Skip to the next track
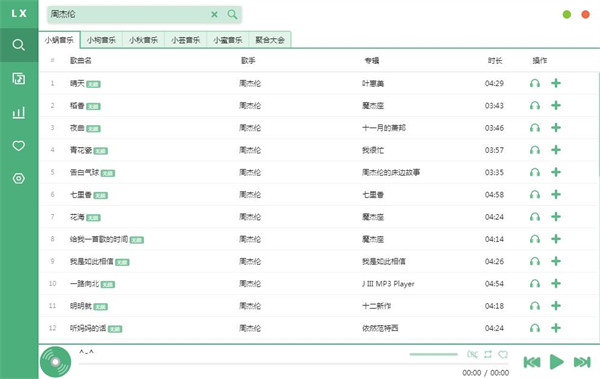Screen dimensions: 600x379 (582, 362)
